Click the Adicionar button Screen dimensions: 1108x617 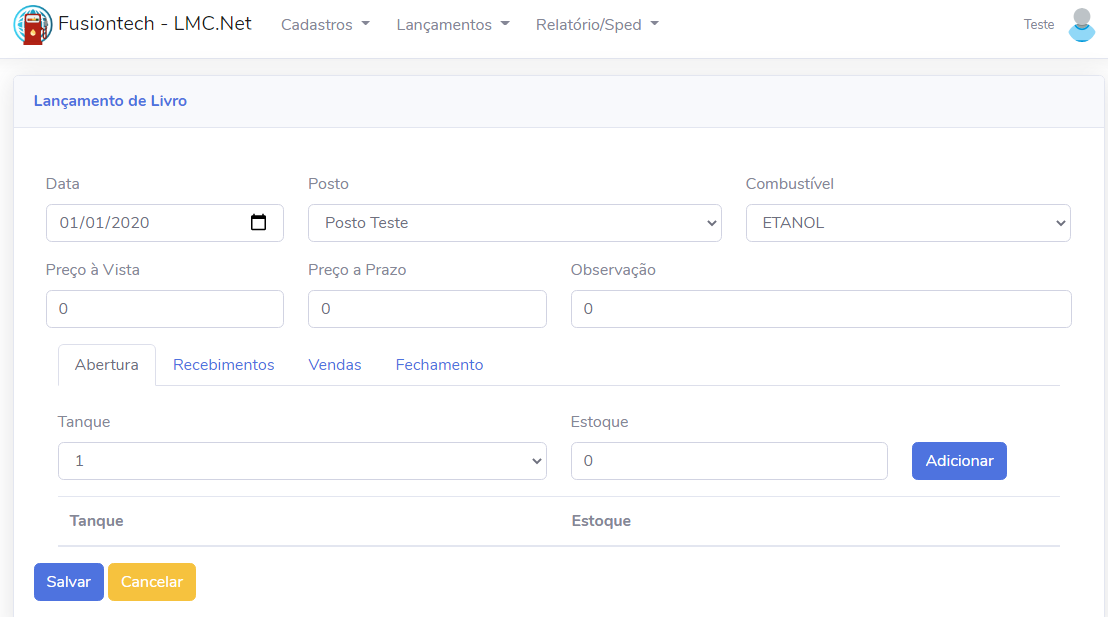tap(959, 461)
